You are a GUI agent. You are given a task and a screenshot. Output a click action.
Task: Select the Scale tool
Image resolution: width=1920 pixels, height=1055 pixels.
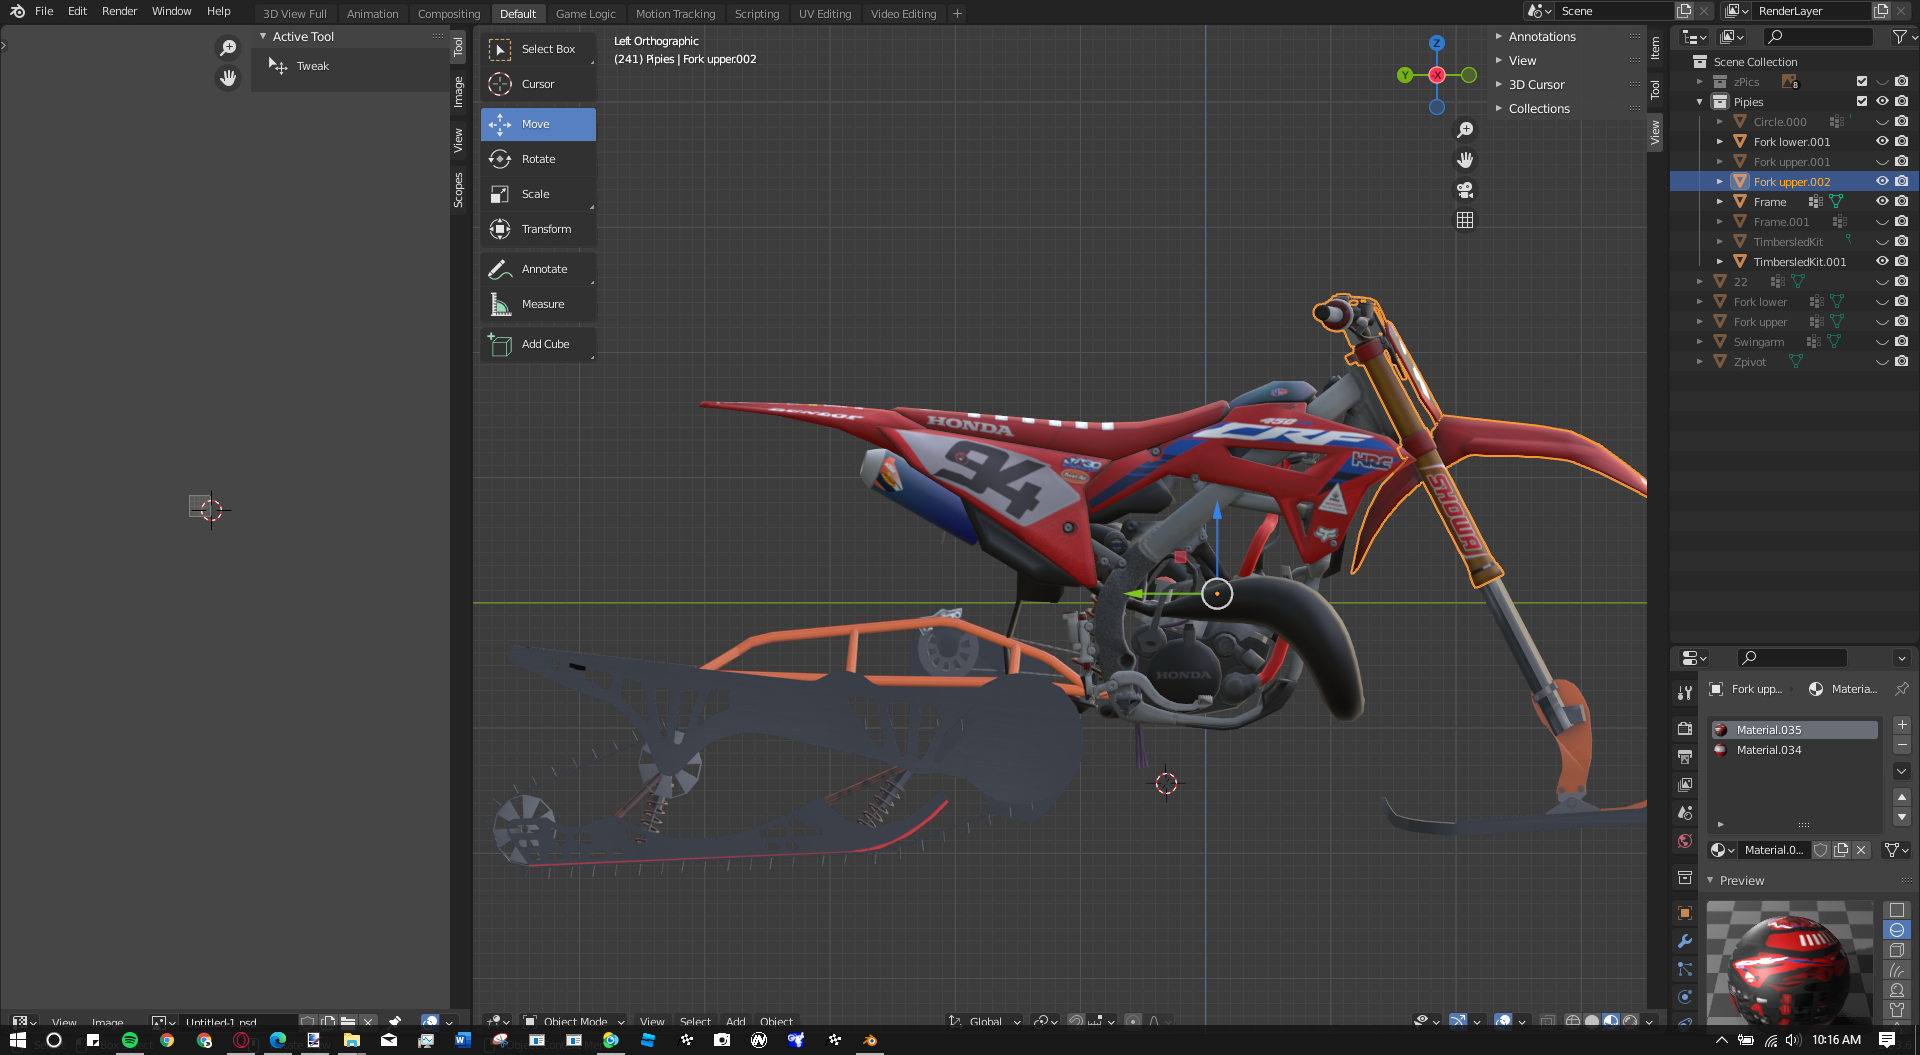point(538,194)
